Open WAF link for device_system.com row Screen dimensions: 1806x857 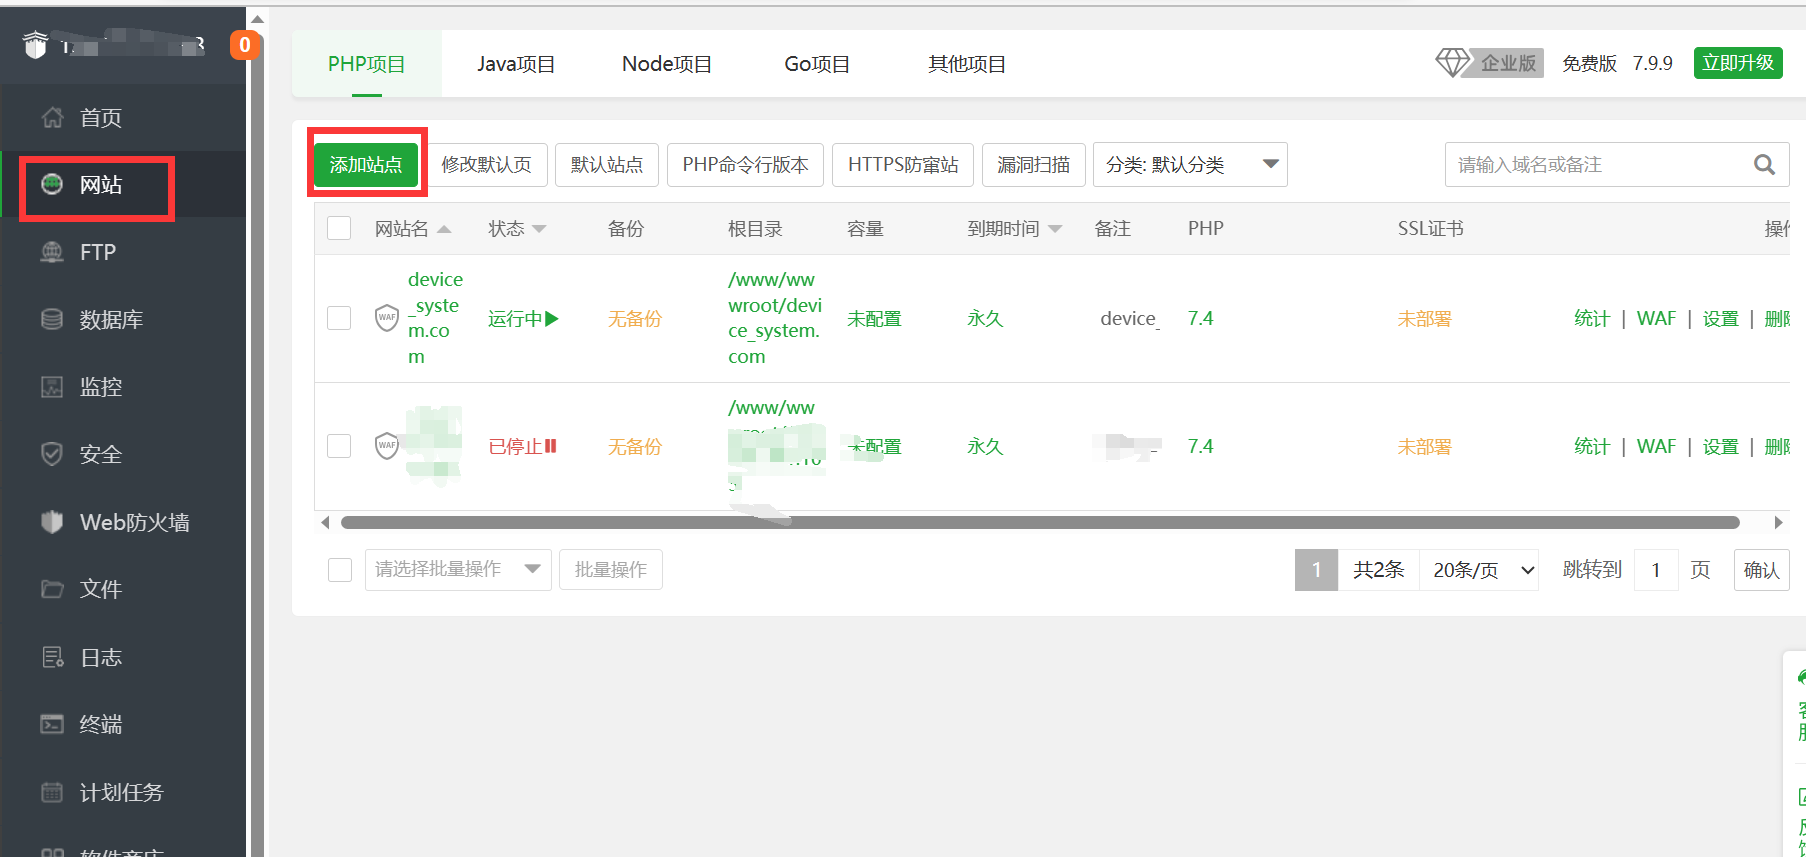1656,319
